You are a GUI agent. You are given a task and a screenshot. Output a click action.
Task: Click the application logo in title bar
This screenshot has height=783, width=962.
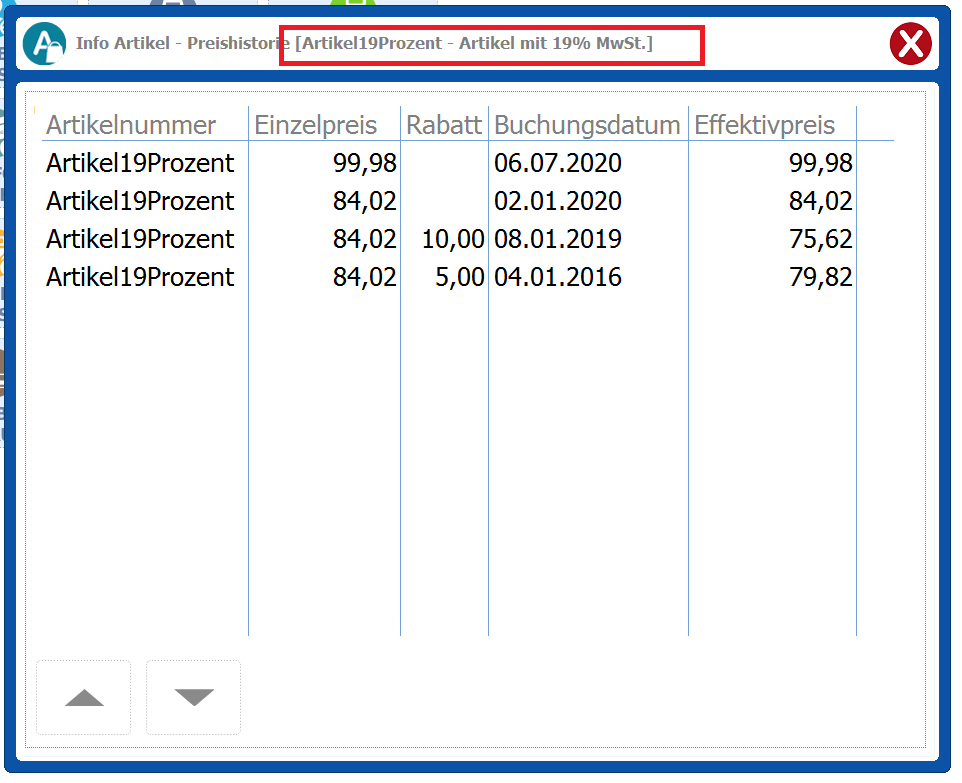coord(44,45)
